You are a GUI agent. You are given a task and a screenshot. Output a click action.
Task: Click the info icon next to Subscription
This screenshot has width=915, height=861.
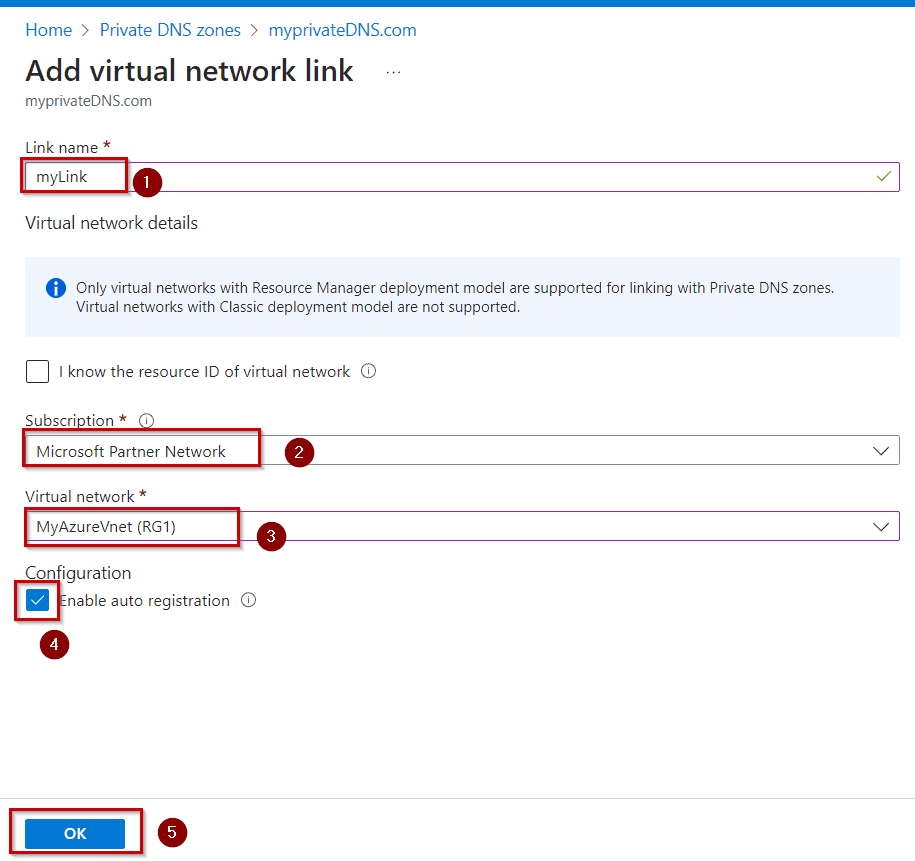click(148, 421)
